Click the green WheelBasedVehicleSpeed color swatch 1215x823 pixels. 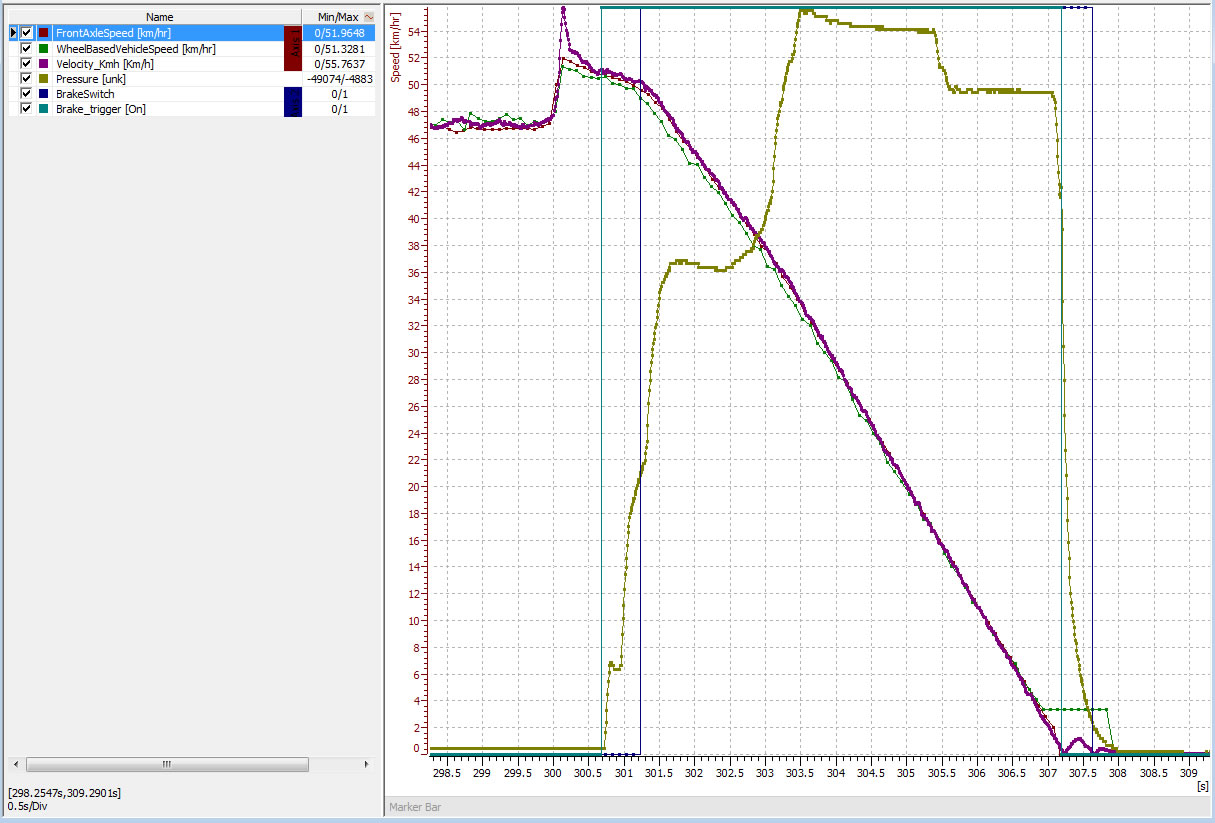[x=42, y=47]
